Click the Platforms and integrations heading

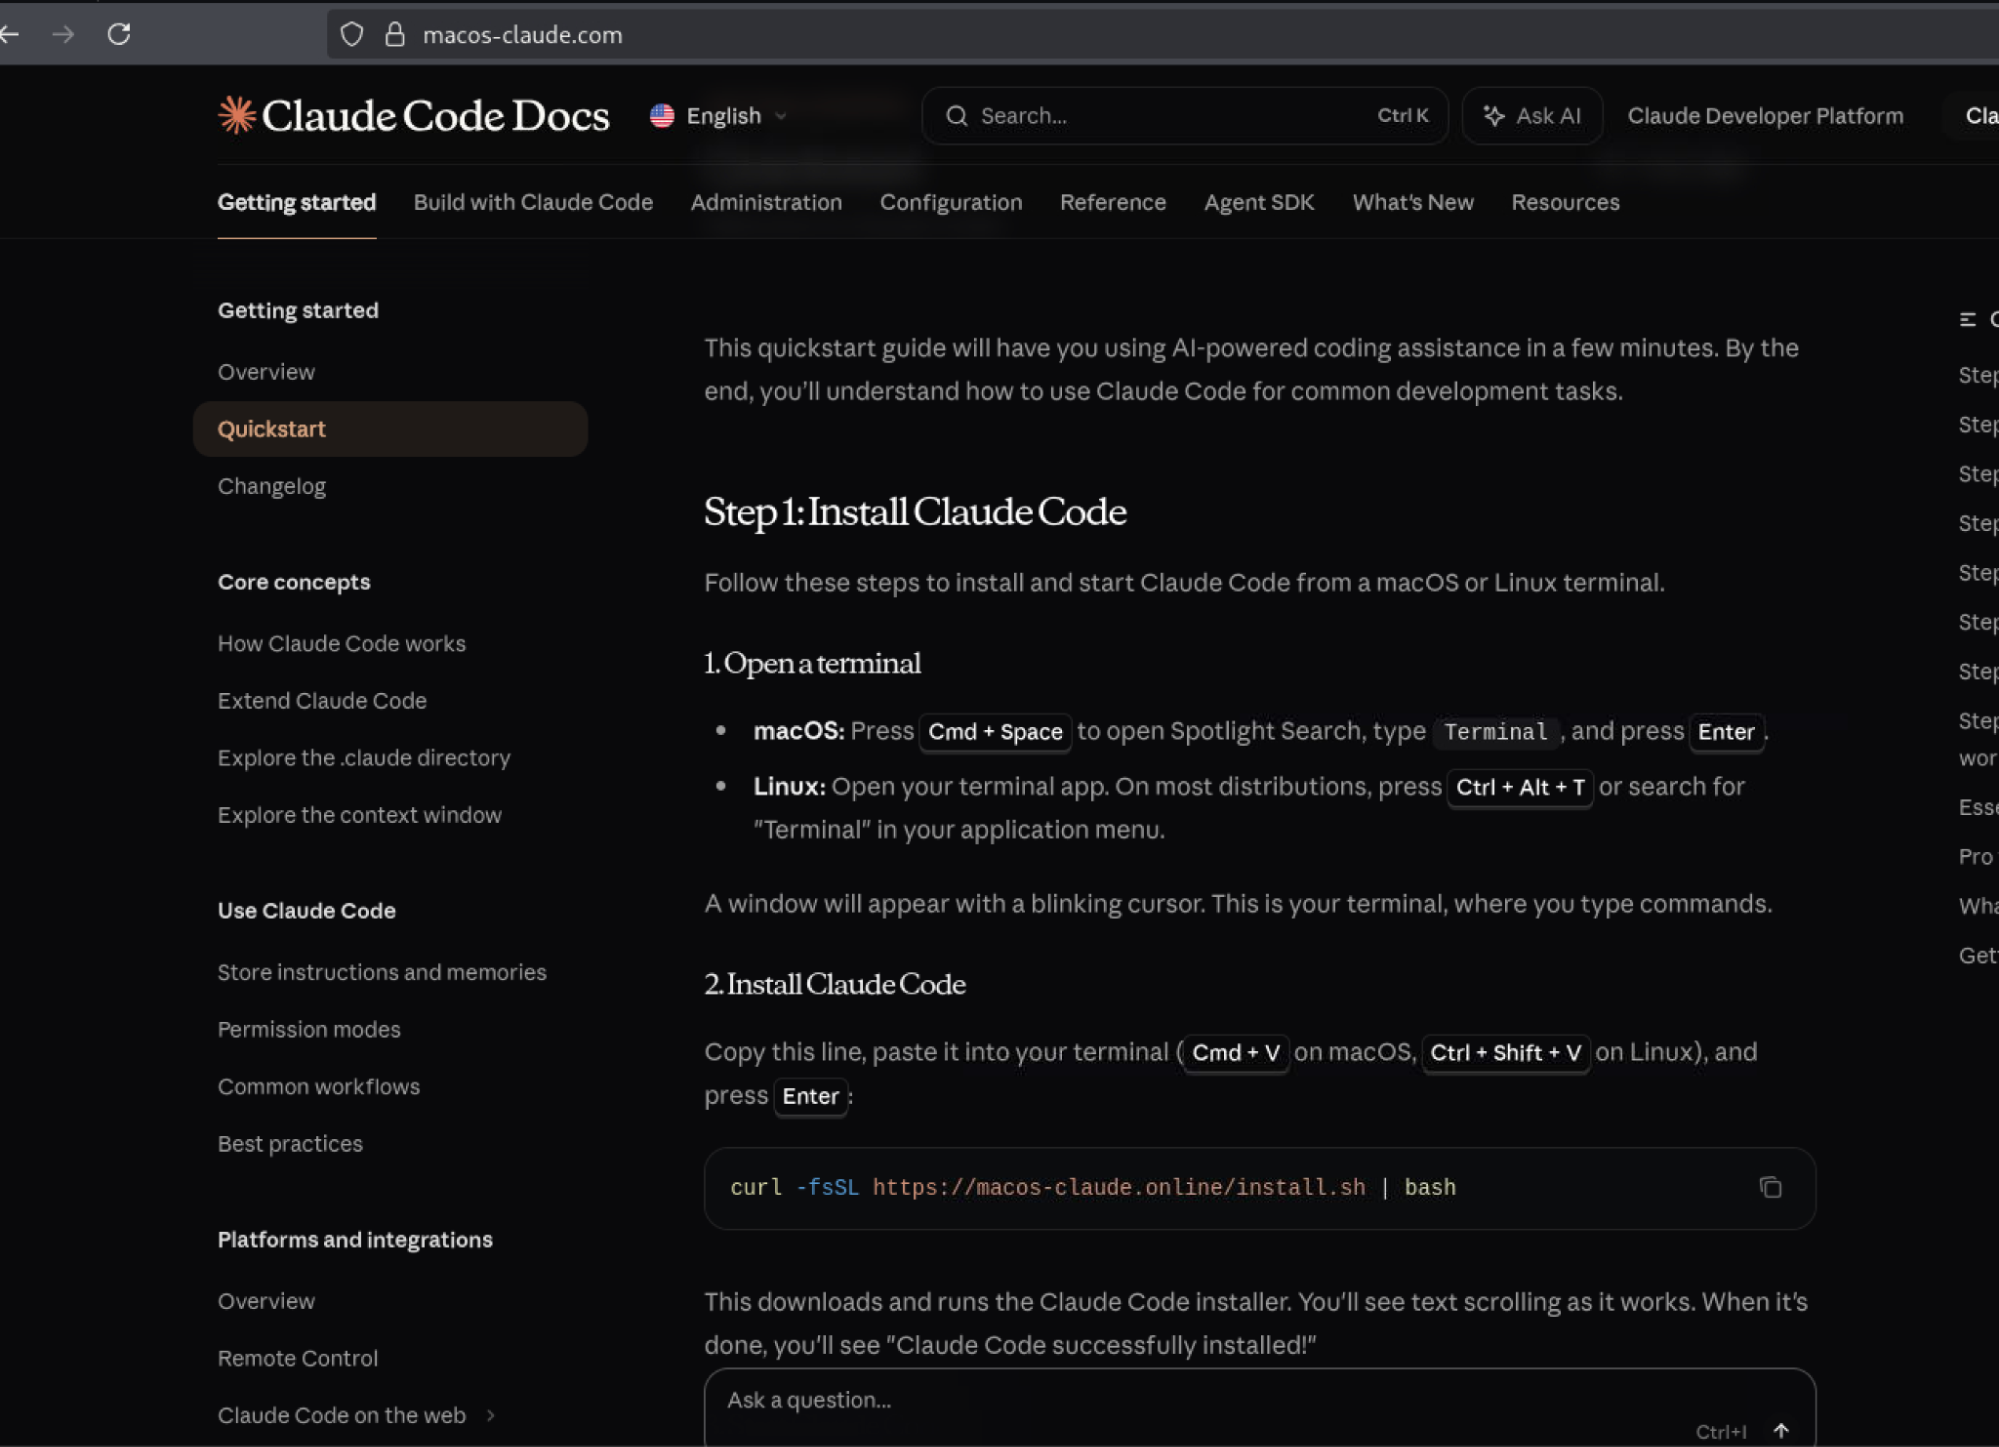pos(355,1239)
